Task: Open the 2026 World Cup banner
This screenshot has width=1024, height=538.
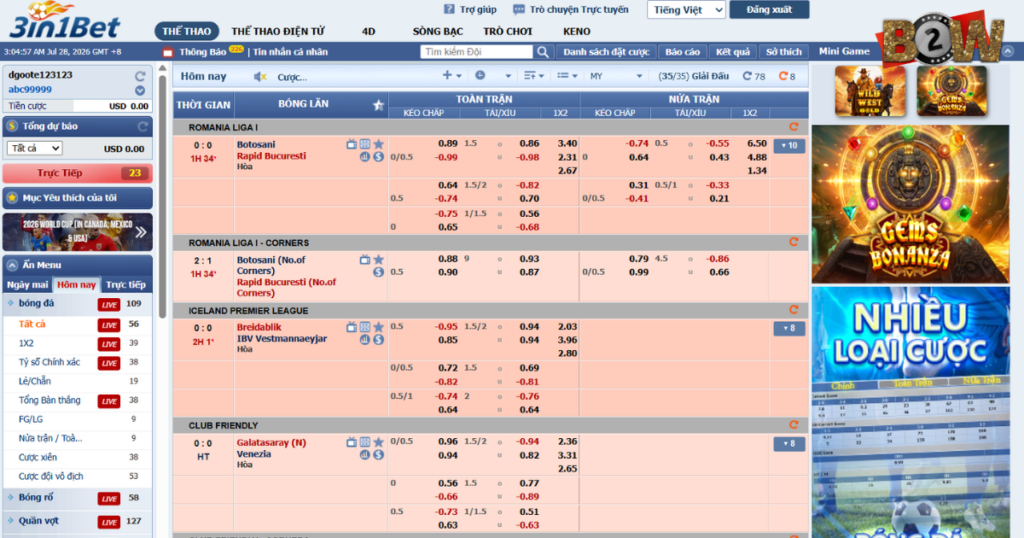Action: point(77,232)
